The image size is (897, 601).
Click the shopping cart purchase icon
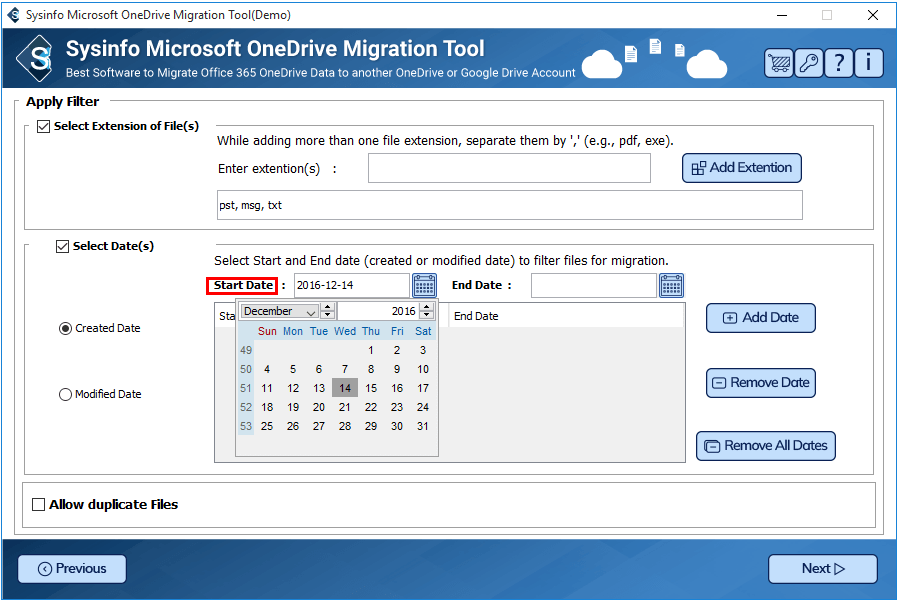click(779, 63)
